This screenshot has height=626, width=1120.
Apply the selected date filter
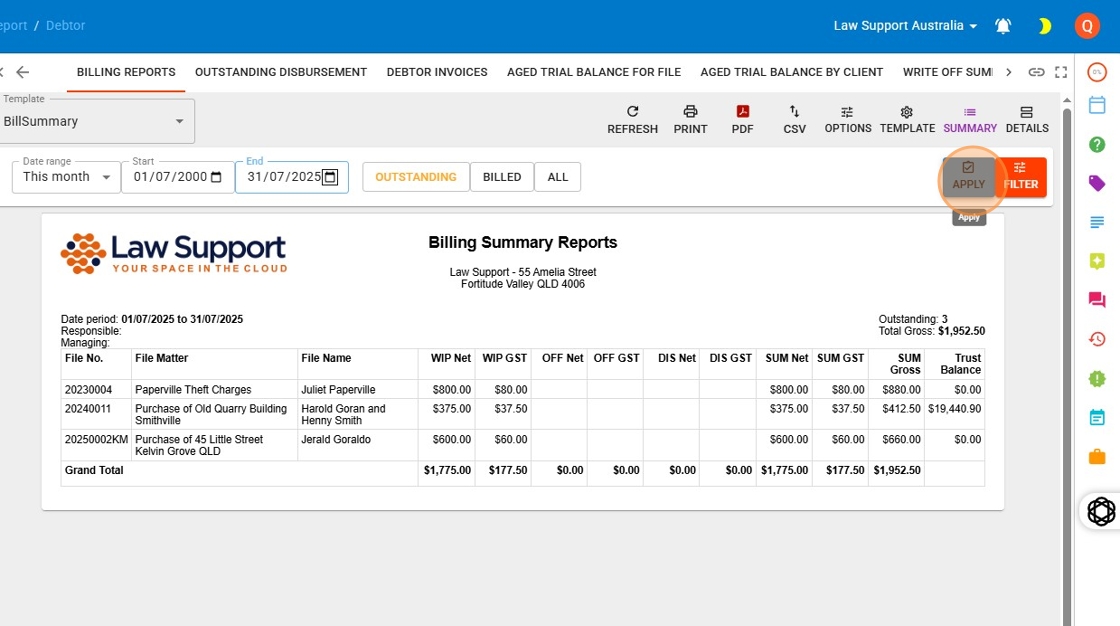969,177
